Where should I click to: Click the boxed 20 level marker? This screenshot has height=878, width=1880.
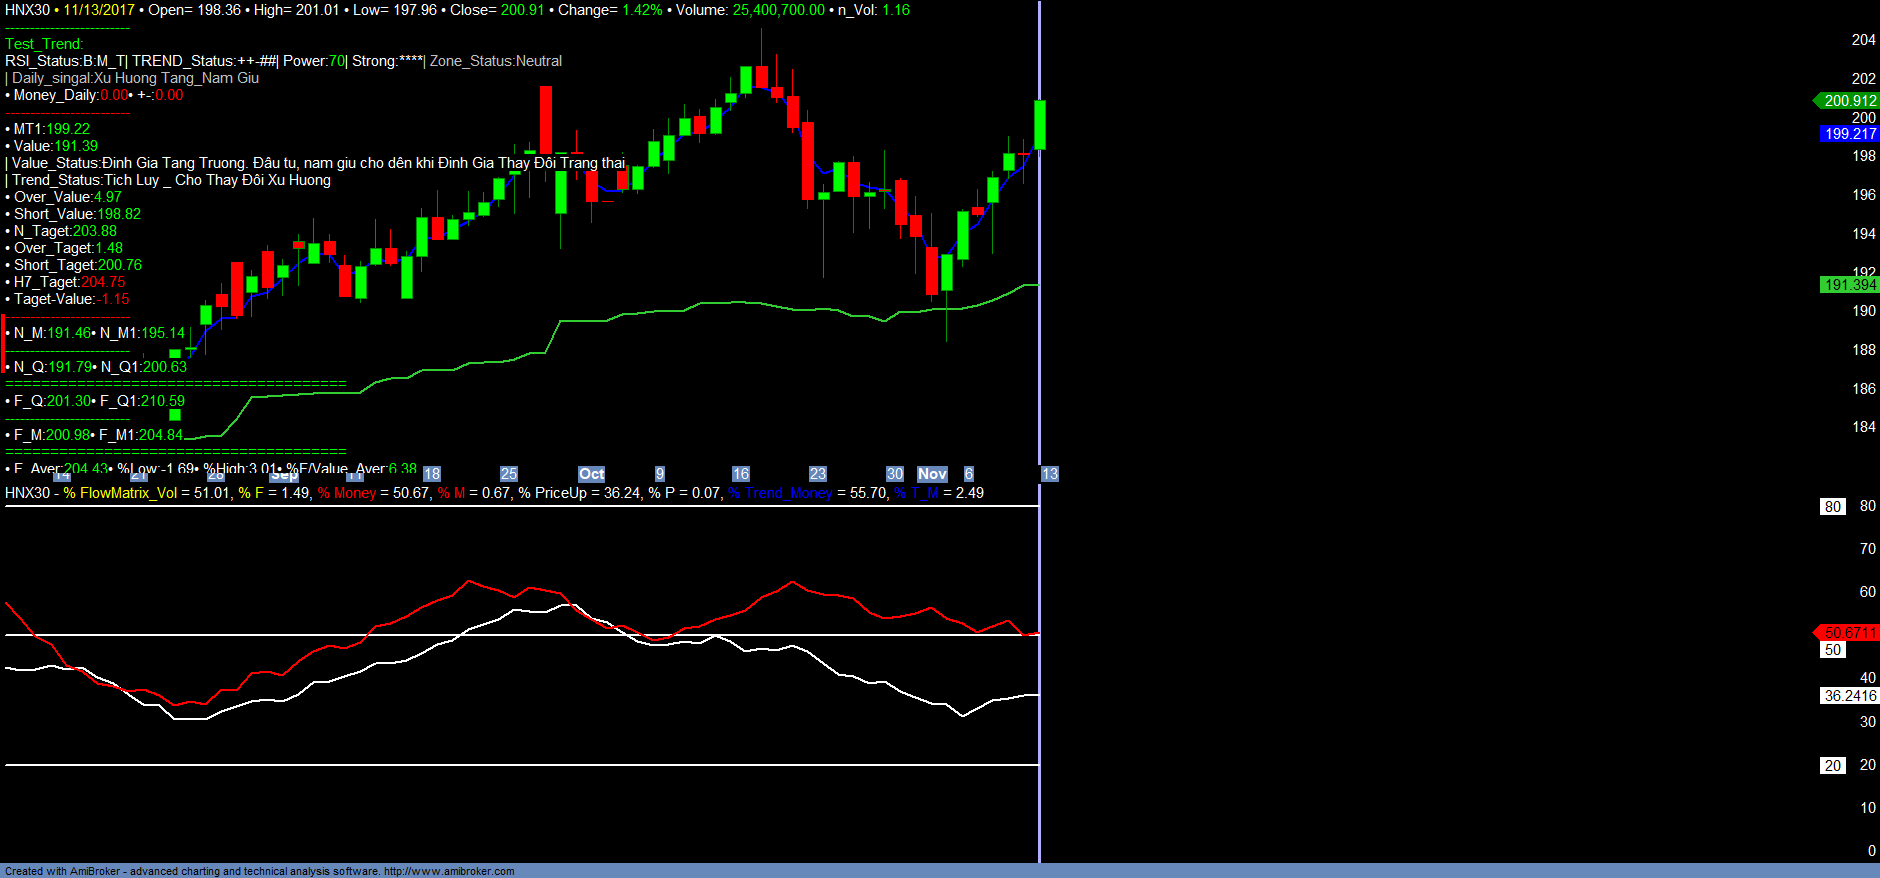[1832, 766]
